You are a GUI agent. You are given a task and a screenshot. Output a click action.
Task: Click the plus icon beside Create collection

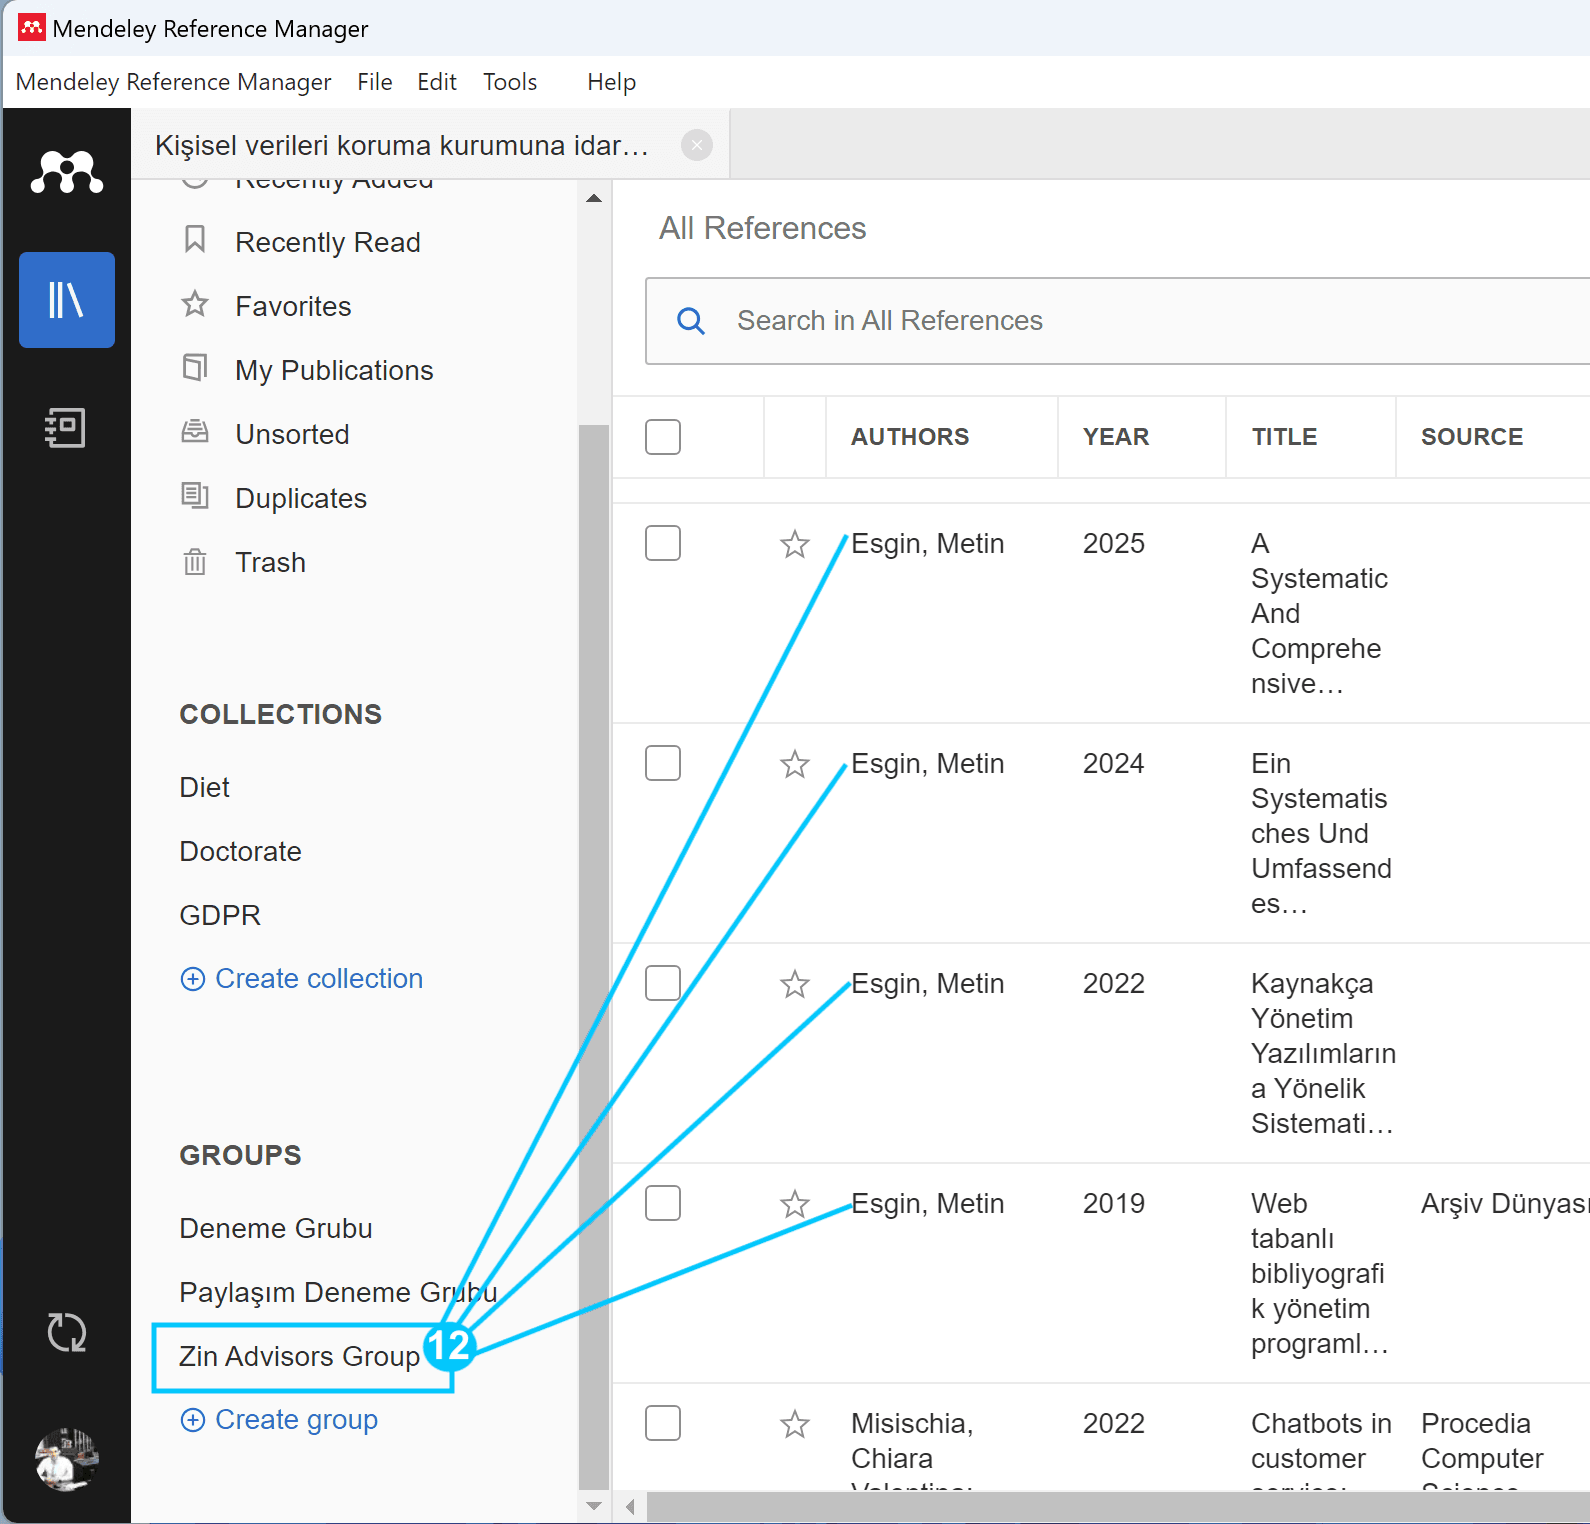[x=192, y=979]
